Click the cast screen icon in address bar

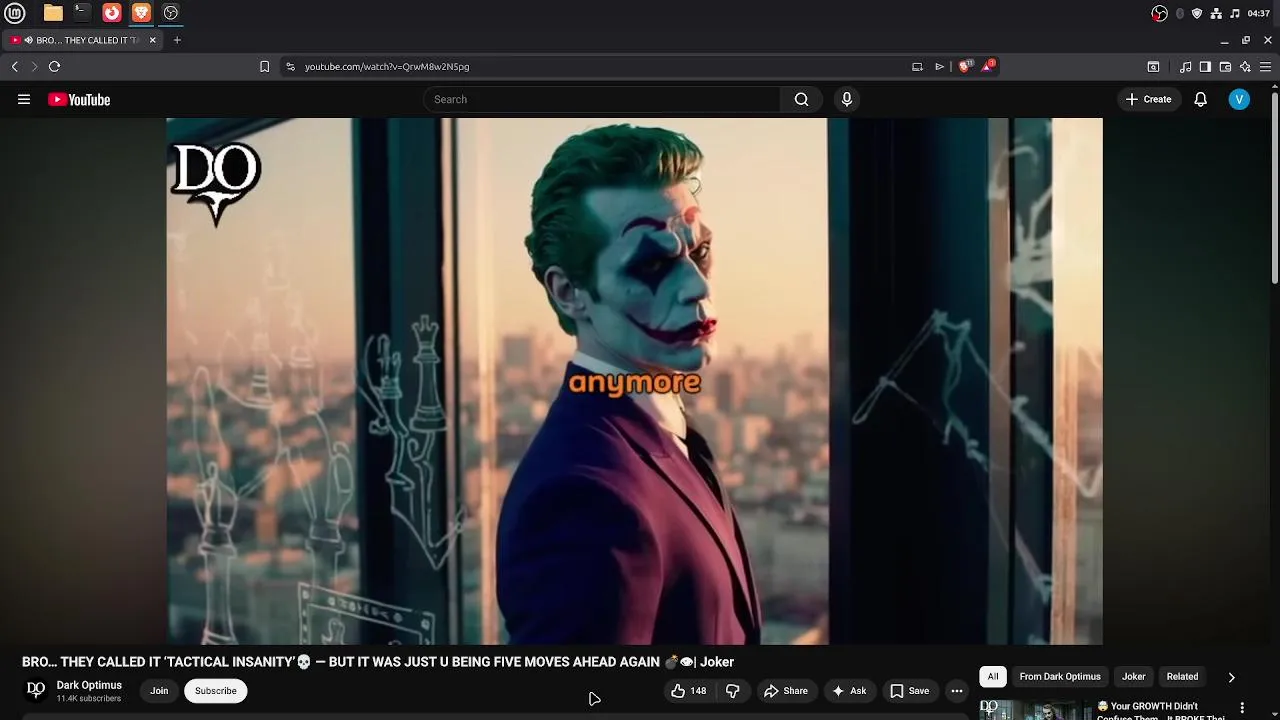click(917, 66)
